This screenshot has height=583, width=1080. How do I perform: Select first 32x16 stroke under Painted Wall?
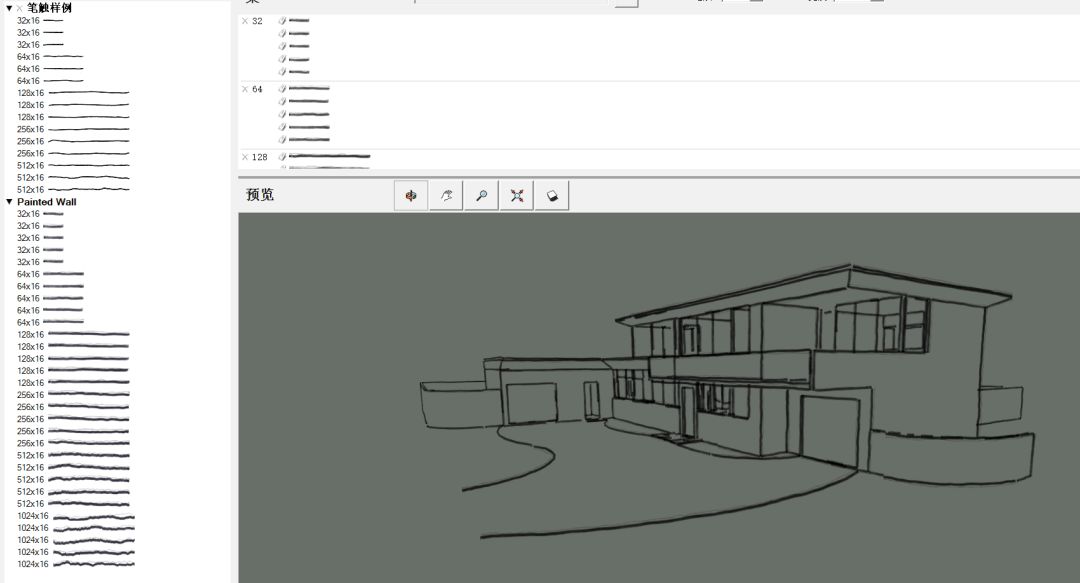pyautogui.click(x=40, y=214)
